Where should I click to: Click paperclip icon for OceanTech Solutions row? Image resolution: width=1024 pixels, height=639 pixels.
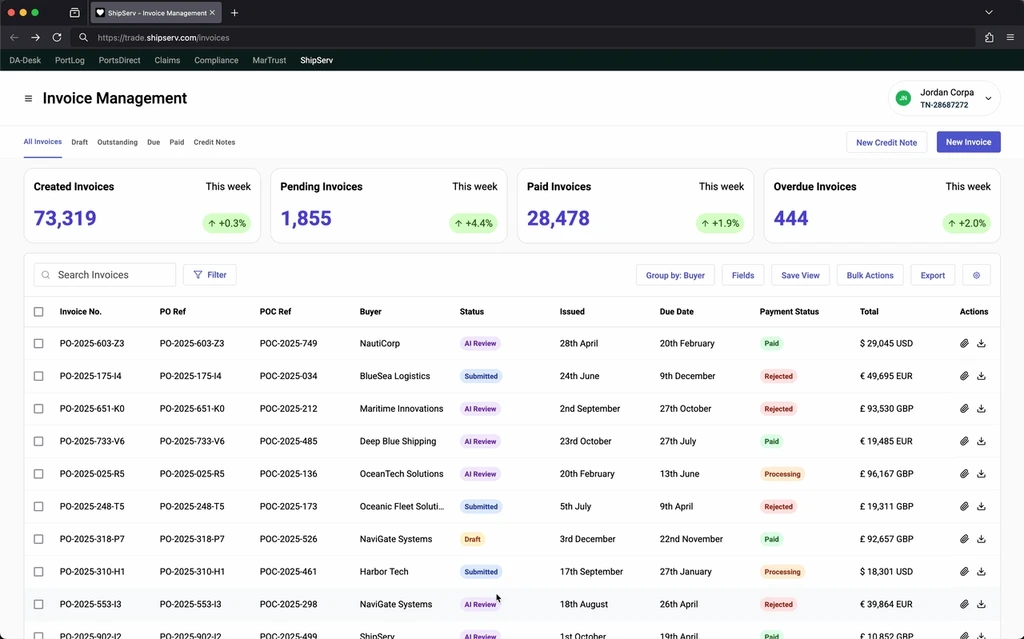click(x=964, y=474)
